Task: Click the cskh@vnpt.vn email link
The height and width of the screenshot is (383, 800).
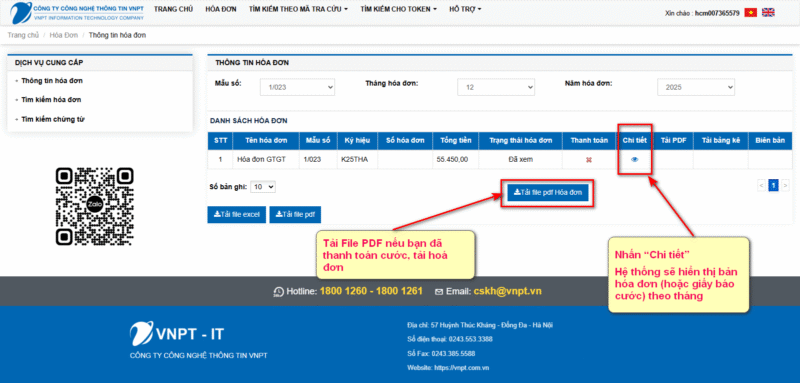Action: tap(508, 291)
